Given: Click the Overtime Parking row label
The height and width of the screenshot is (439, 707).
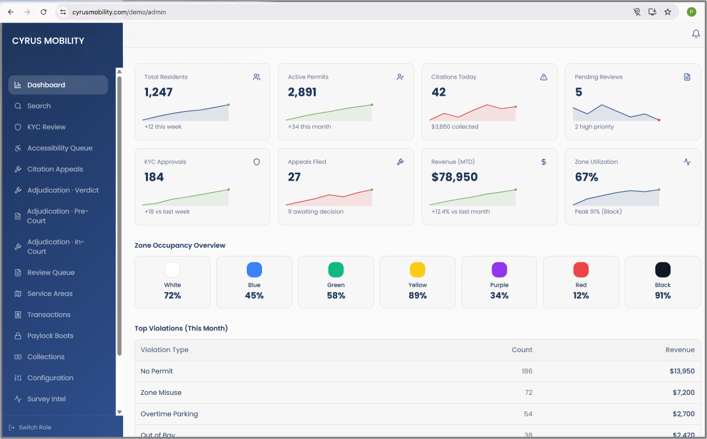Looking at the screenshot, I should point(169,414).
